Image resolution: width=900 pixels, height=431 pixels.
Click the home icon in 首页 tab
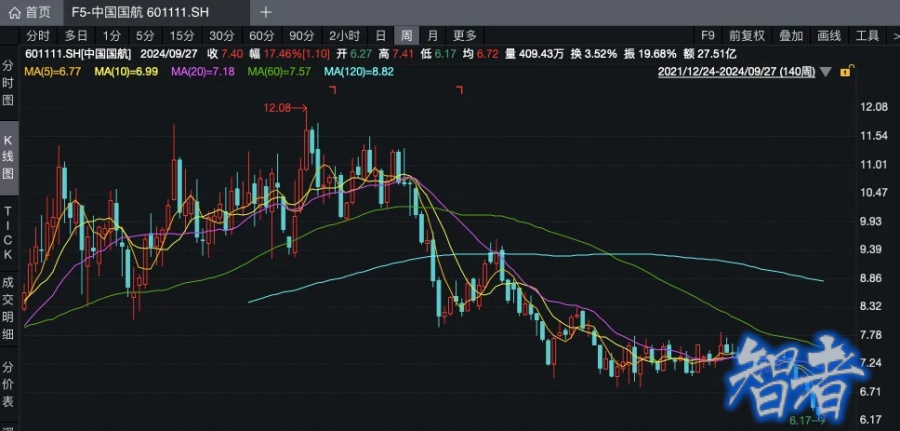pyautogui.click(x=15, y=12)
